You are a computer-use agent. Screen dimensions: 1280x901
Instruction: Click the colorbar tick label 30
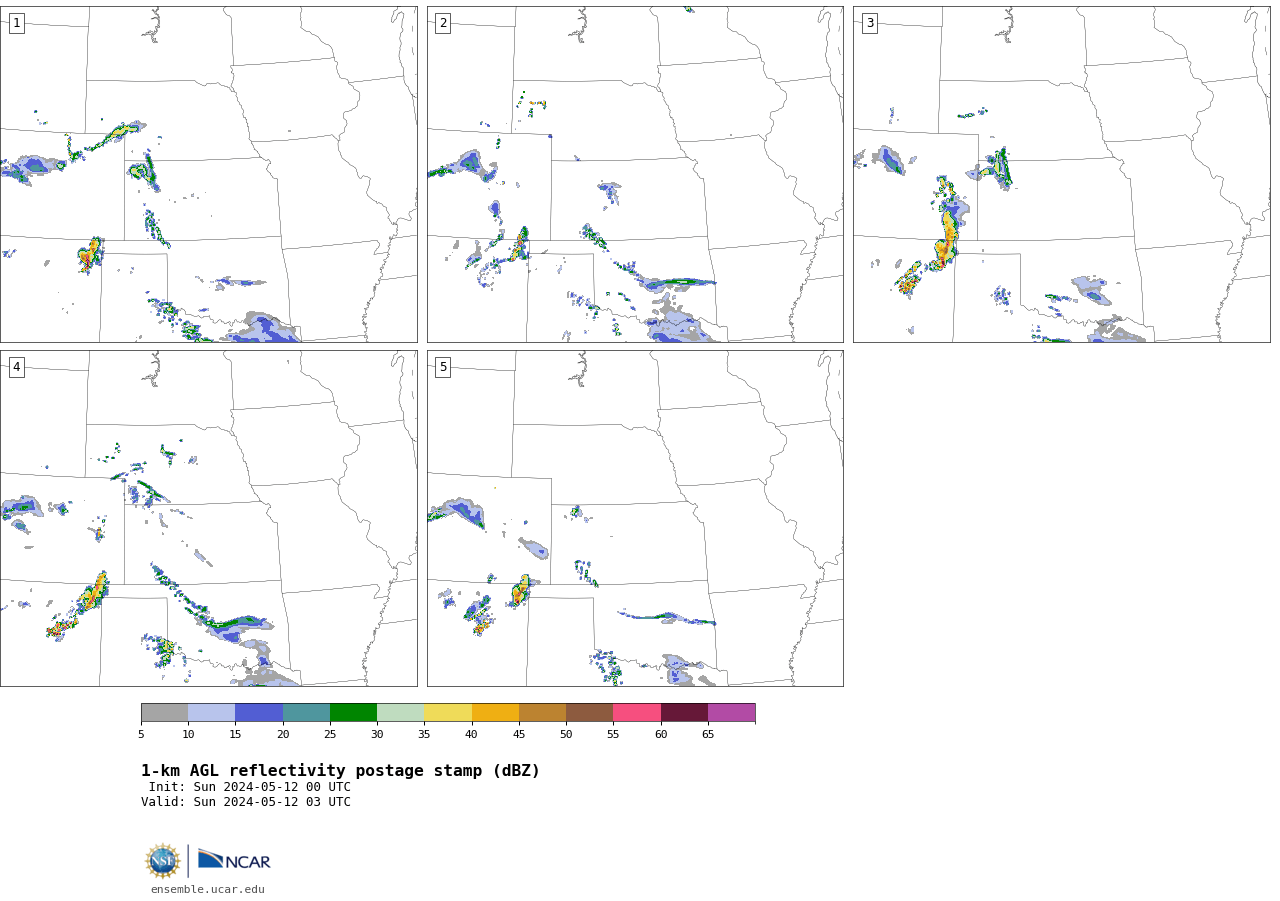[x=377, y=734]
